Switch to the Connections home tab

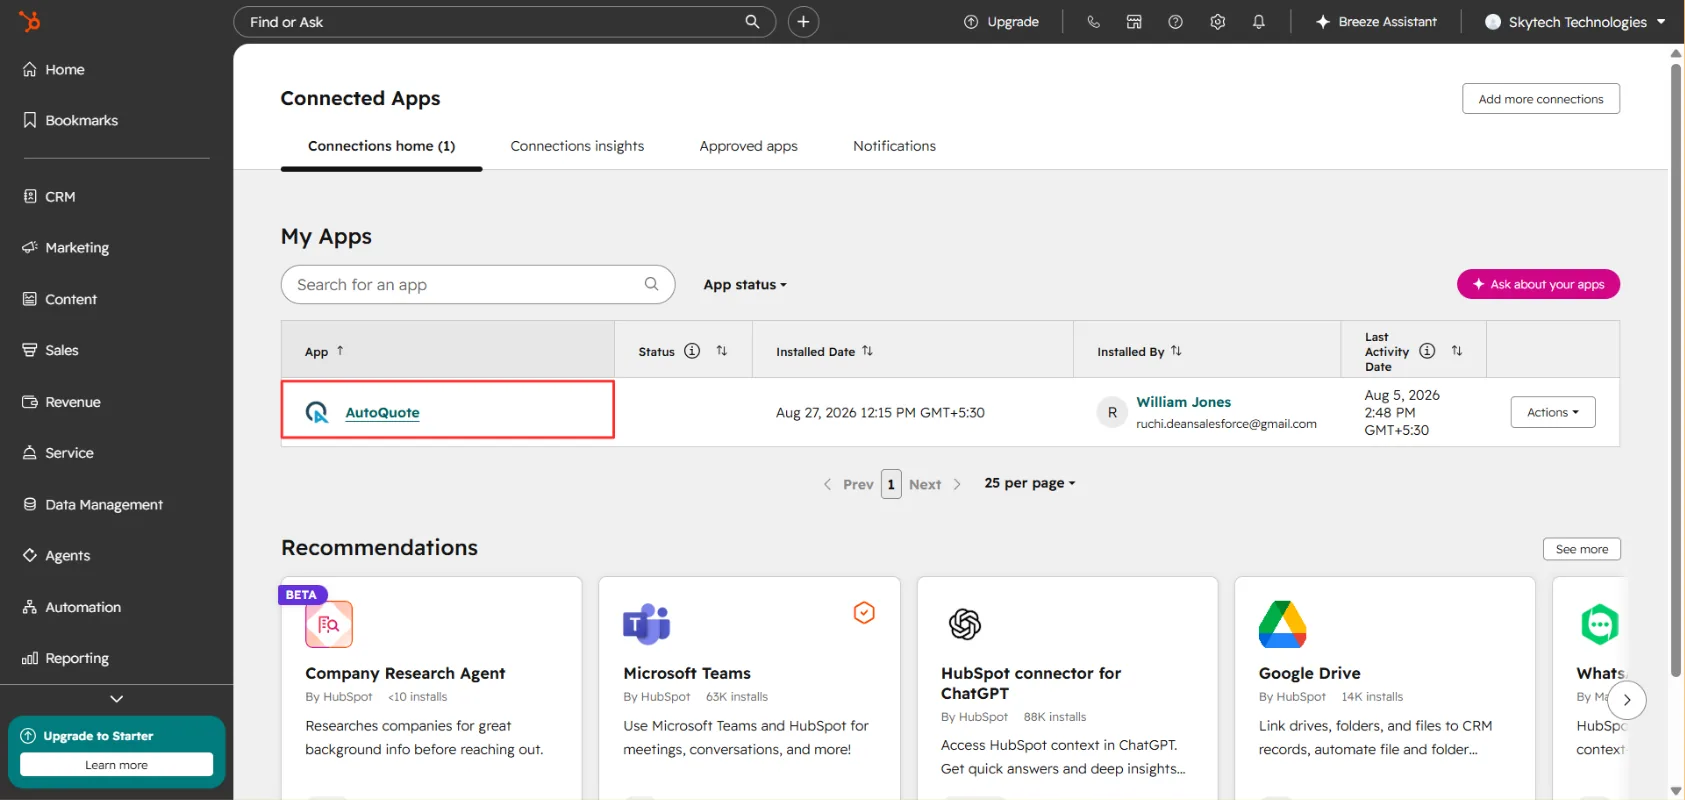(x=382, y=146)
